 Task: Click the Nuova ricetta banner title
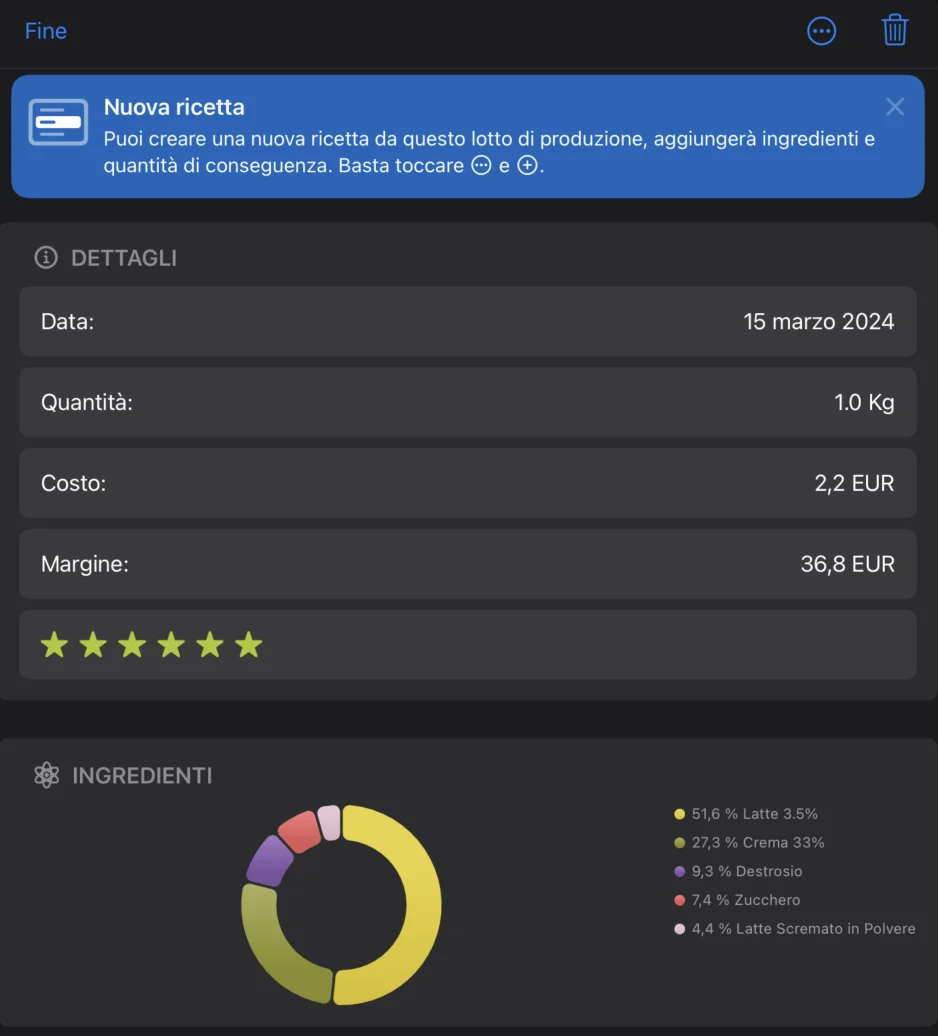point(174,107)
